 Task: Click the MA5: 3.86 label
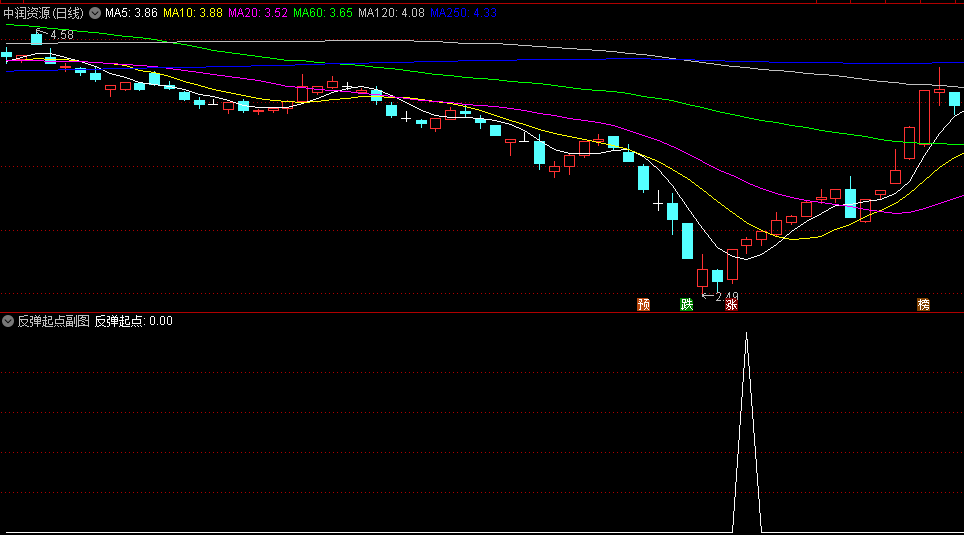click(x=131, y=13)
